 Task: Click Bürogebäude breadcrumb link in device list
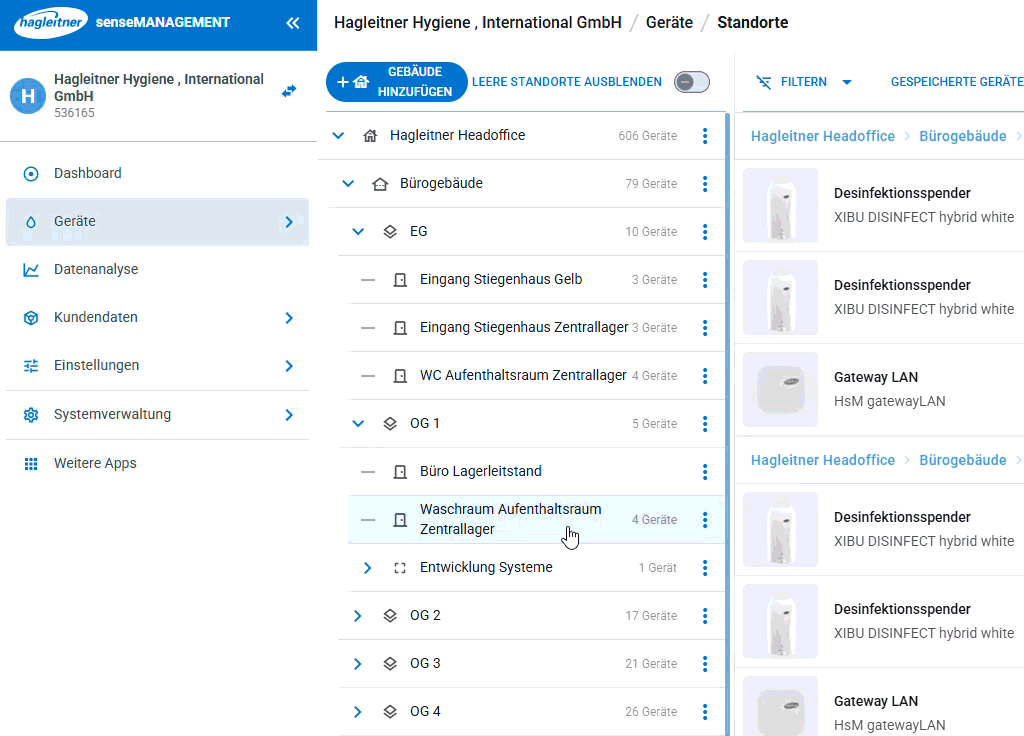[962, 136]
